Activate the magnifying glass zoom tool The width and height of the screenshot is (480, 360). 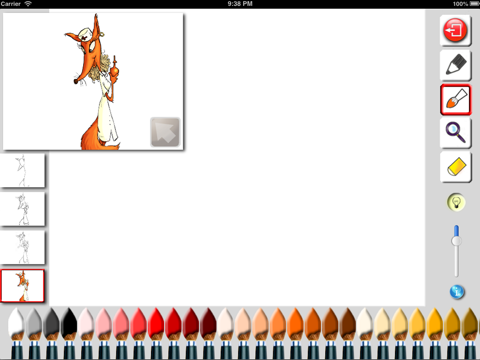[x=455, y=133]
